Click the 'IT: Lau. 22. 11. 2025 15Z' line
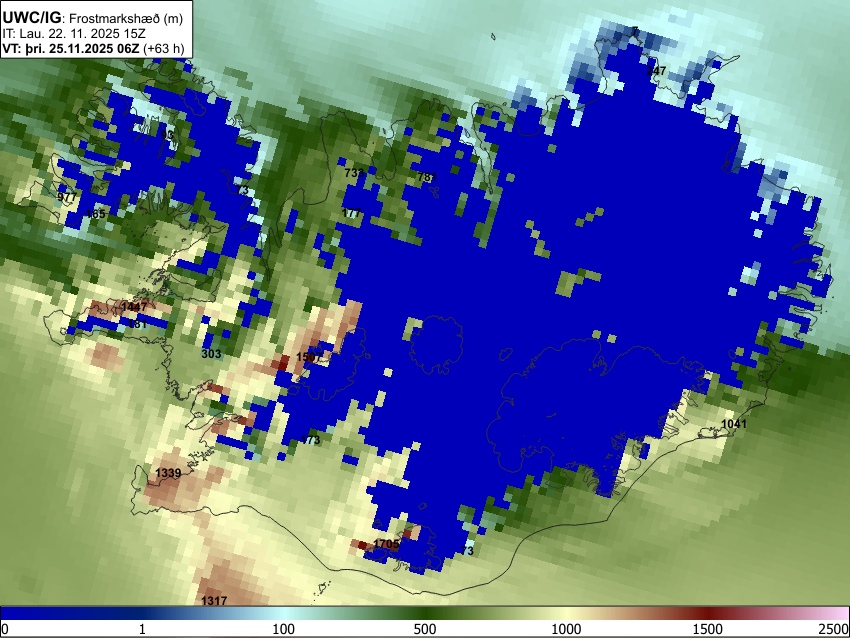850x638 pixels. pyautogui.click(x=74, y=34)
